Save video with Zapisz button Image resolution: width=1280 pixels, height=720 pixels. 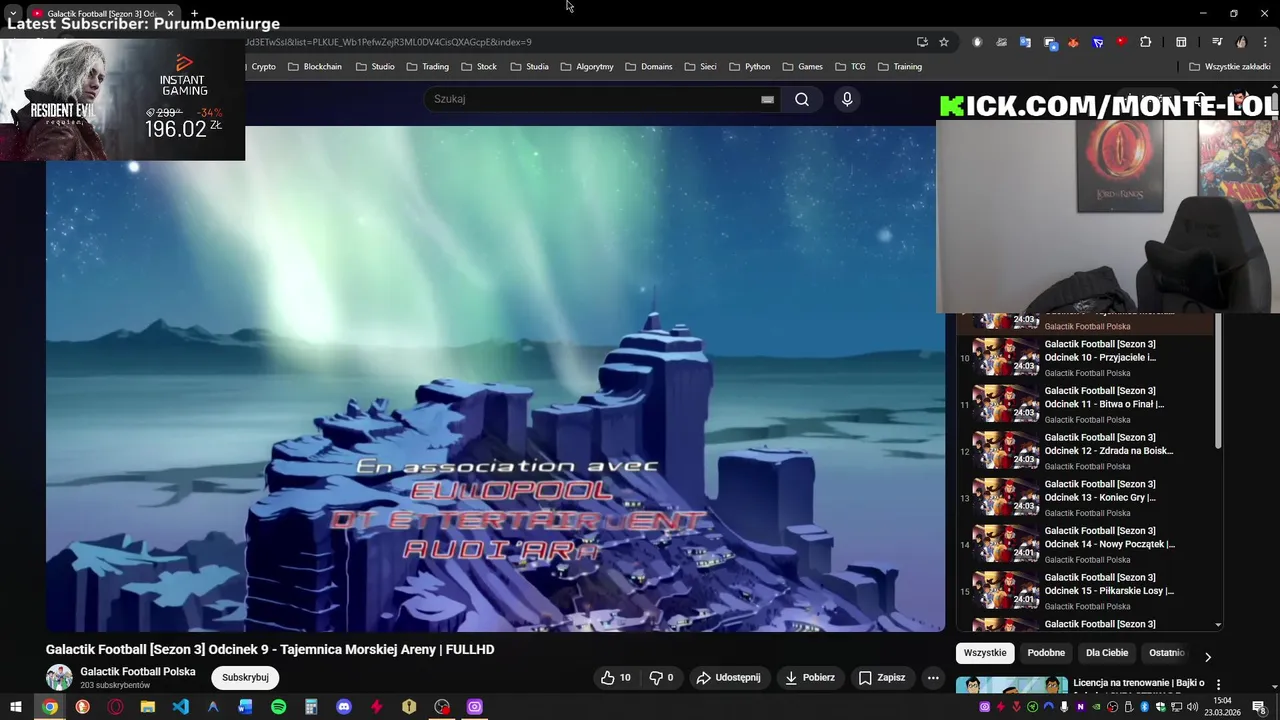[x=882, y=677]
